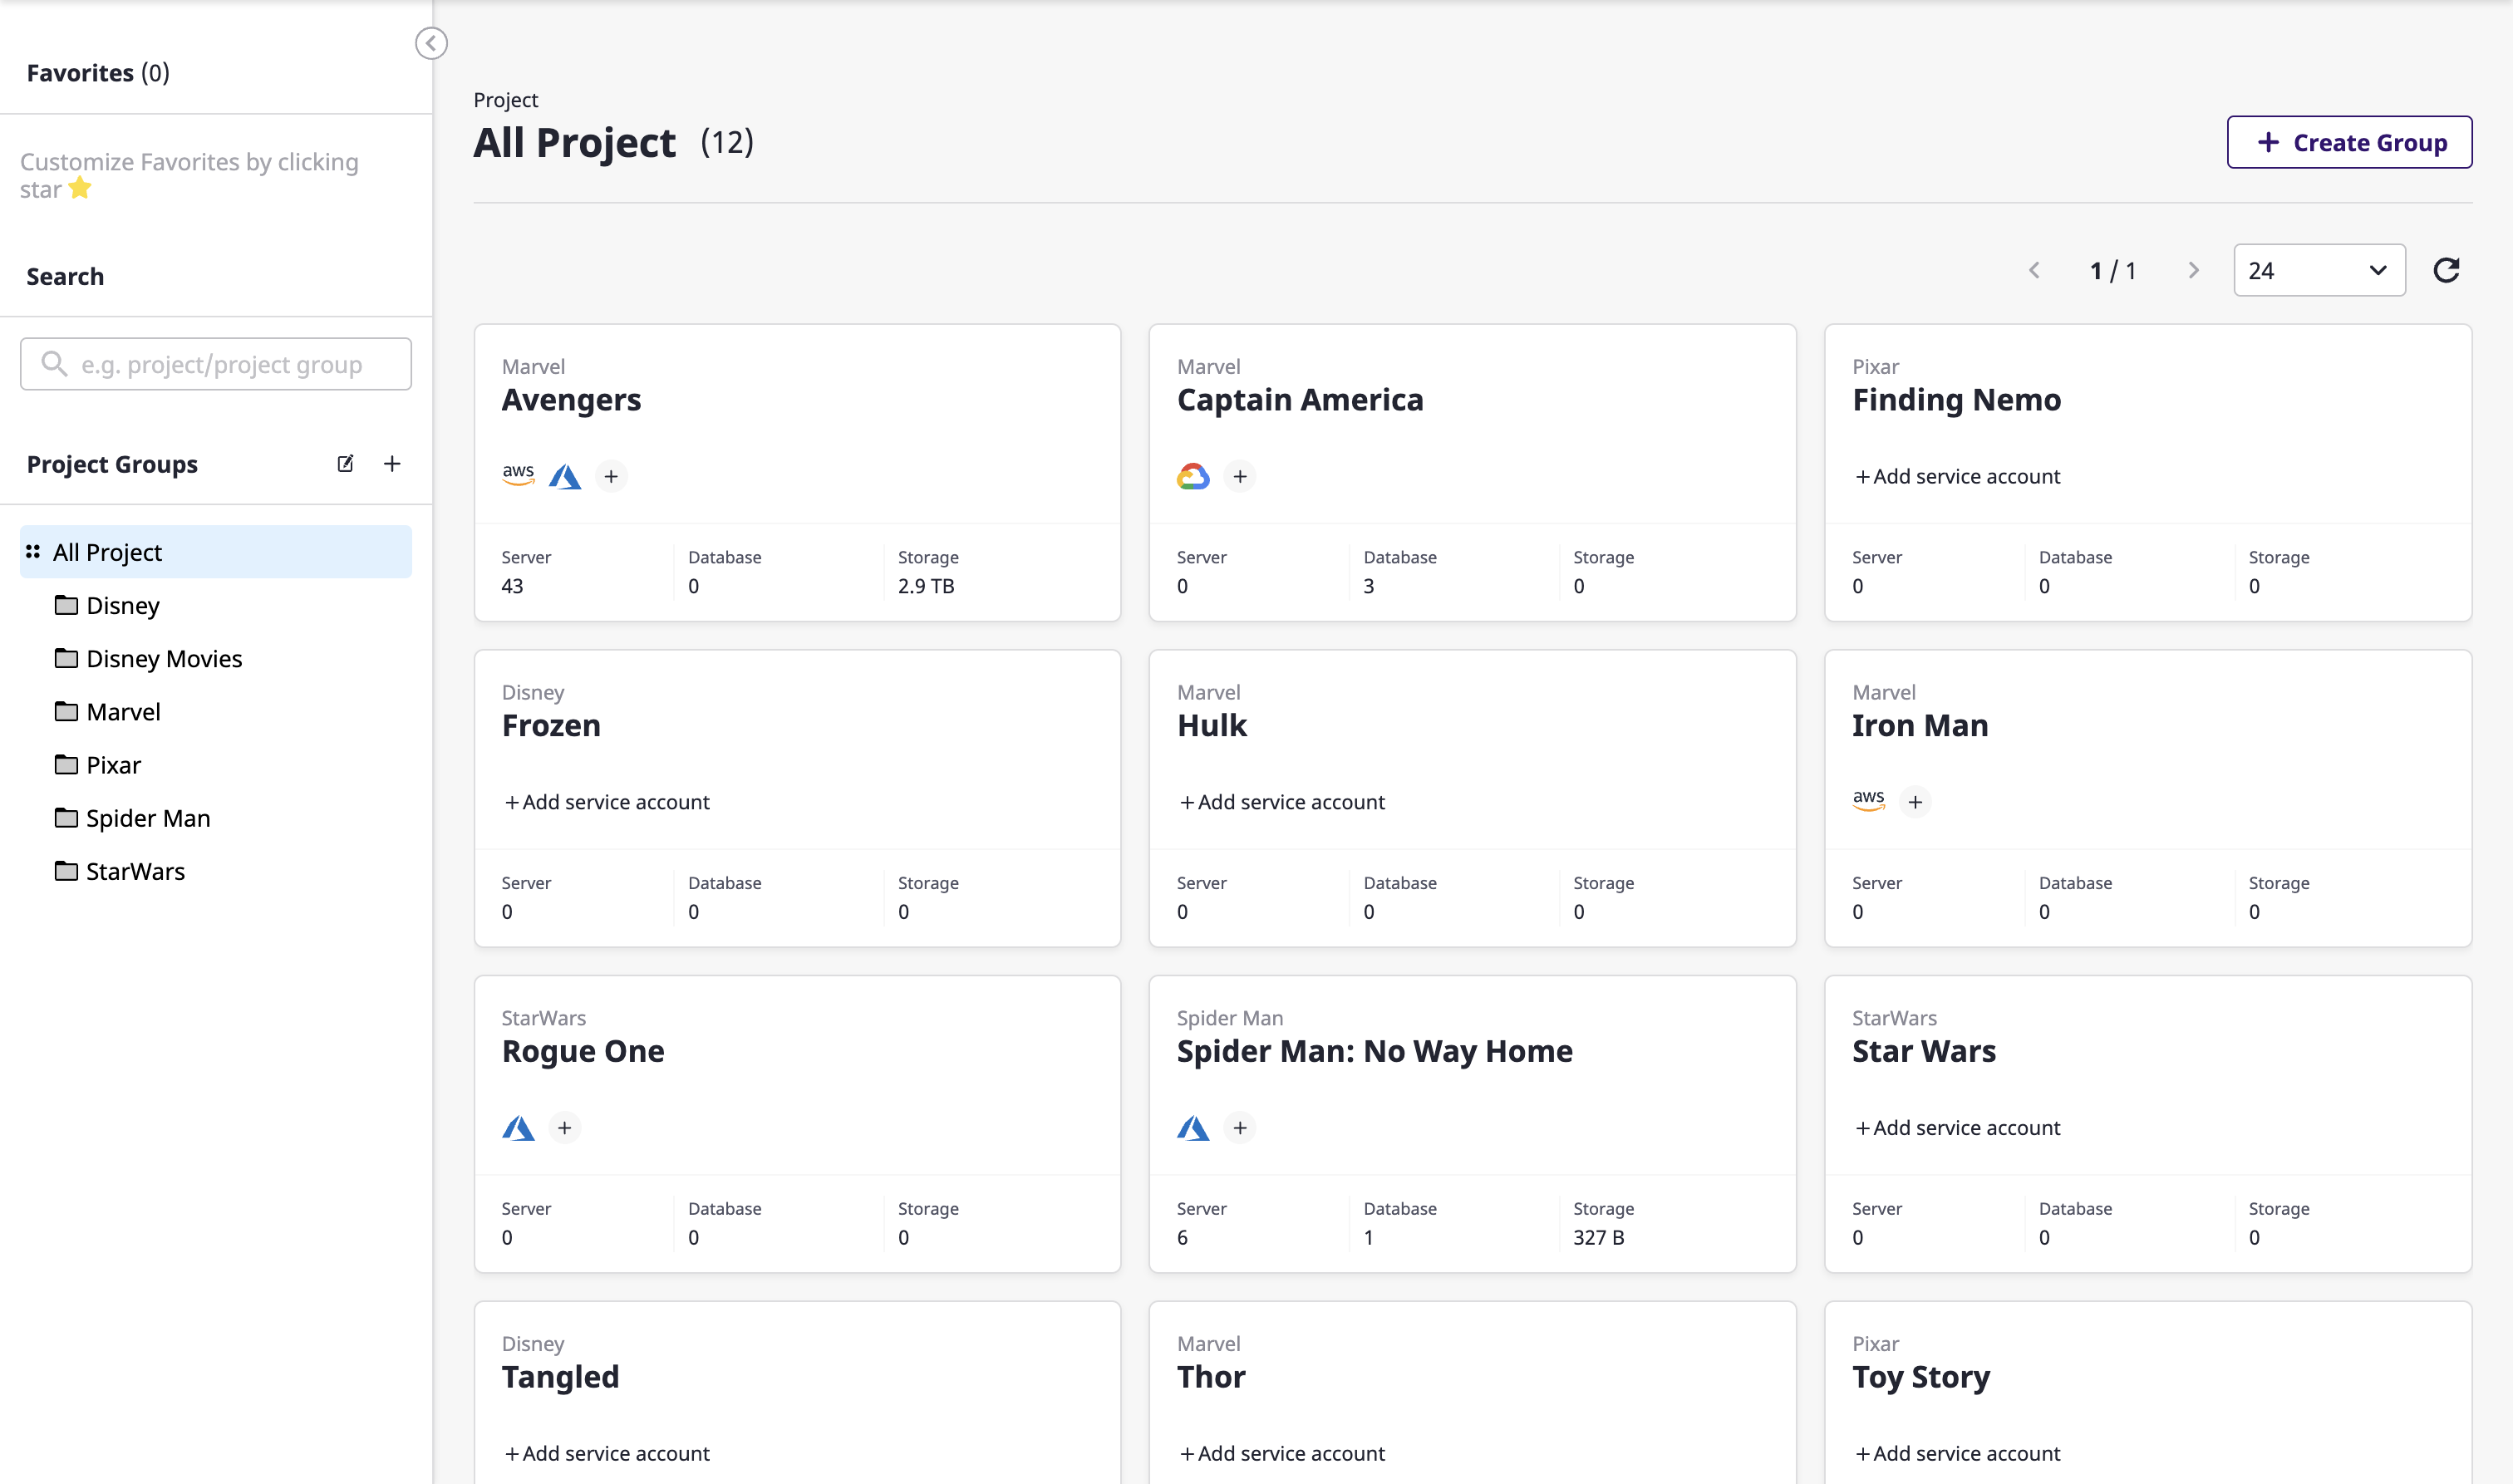Open the Azure icon on Rogue One
2513x1484 pixels.
[x=519, y=1127]
